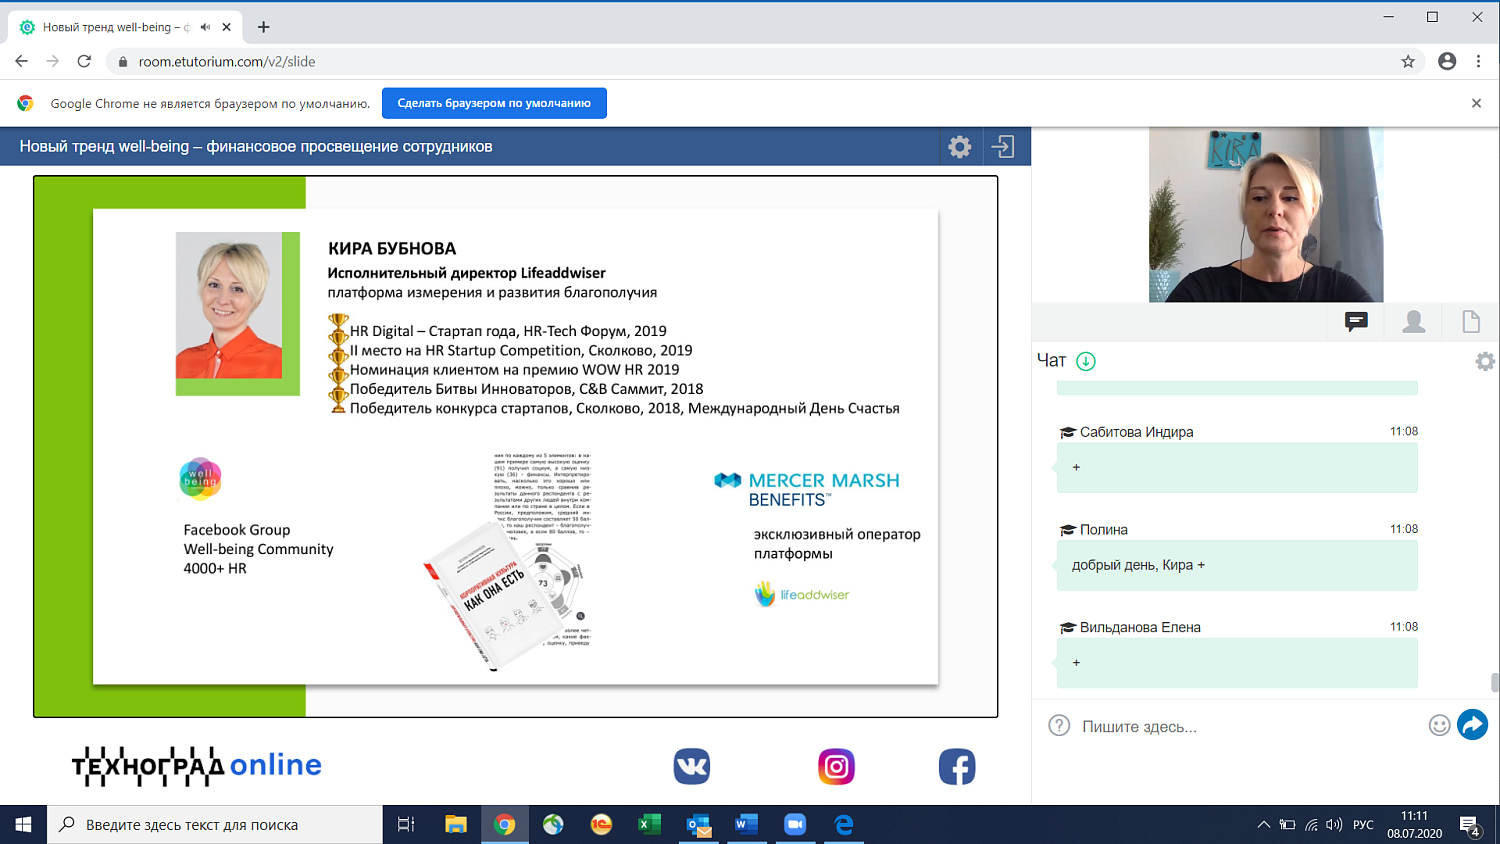
Task: Click 'Сделать браузером по умолчанию' button
Action: (494, 103)
